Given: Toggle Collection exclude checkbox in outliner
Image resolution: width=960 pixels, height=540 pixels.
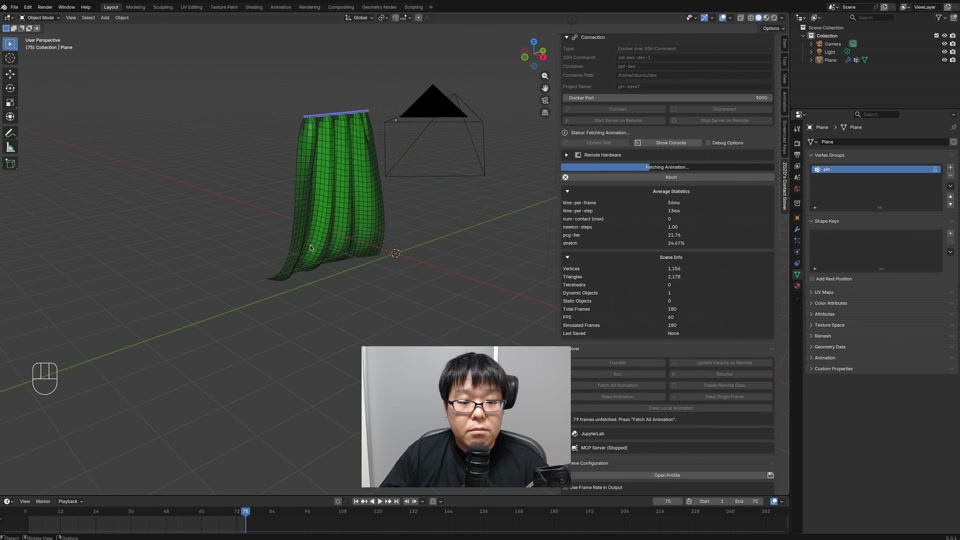Looking at the screenshot, I should 936,36.
